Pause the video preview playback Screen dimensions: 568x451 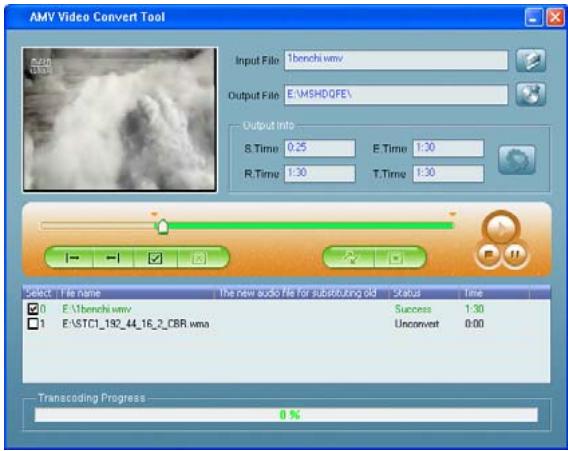coord(514,255)
